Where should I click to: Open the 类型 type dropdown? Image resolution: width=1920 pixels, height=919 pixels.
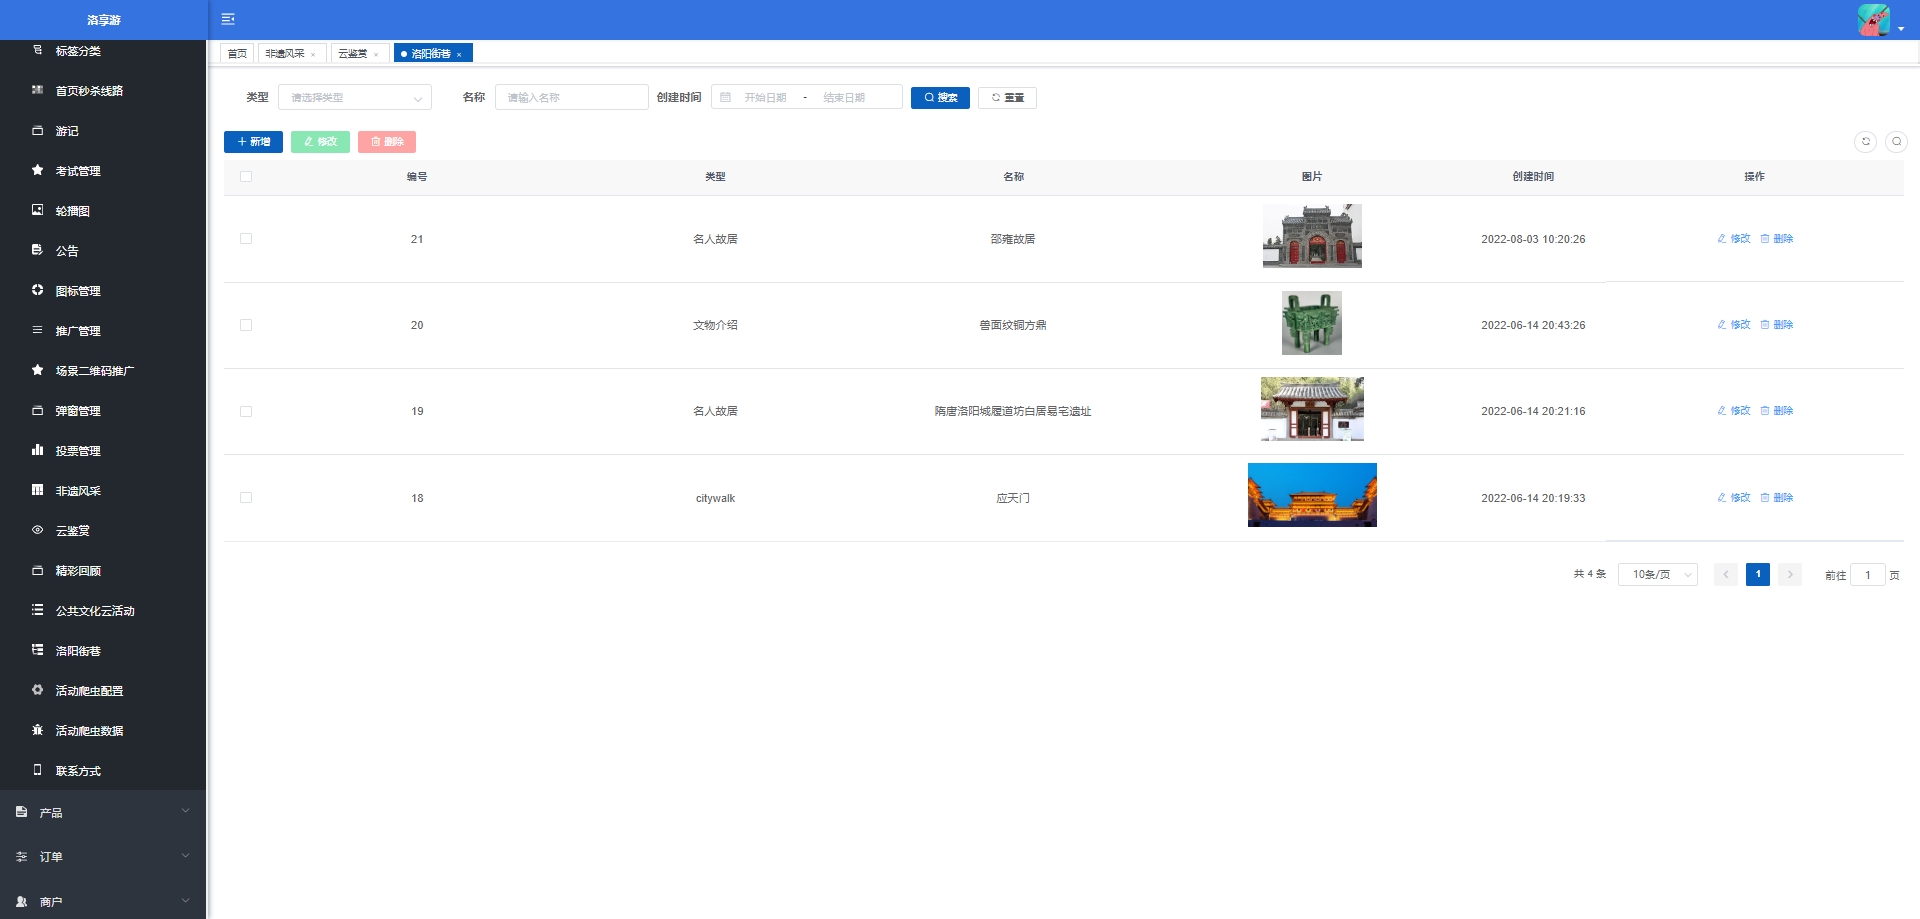coord(354,98)
